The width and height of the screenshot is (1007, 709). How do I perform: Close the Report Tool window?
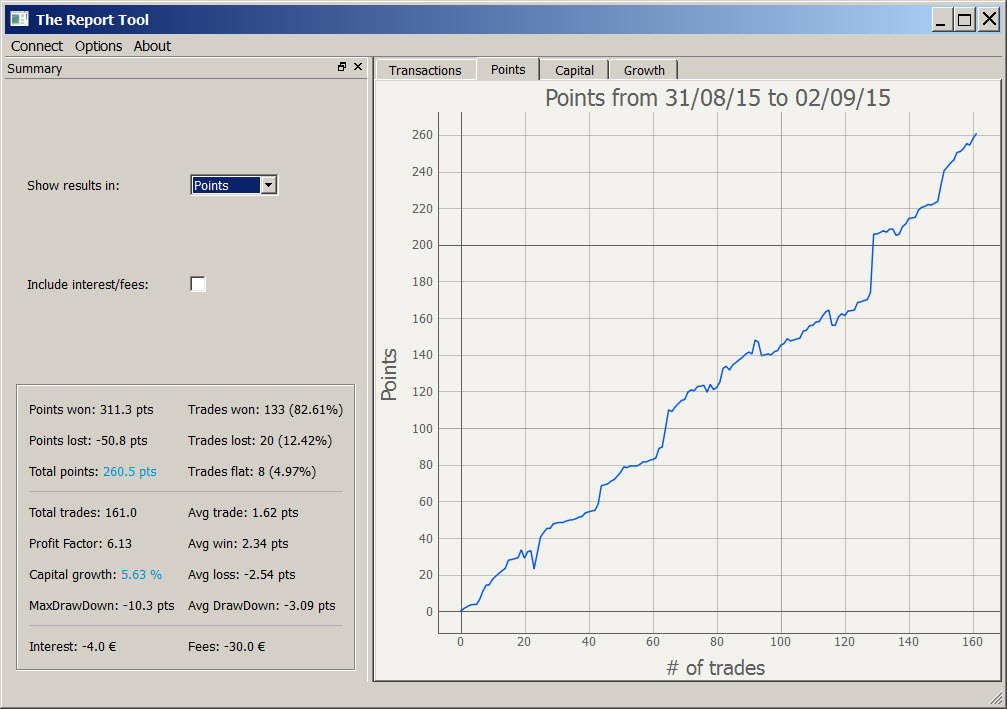pyautogui.click(x=989, y=19)
